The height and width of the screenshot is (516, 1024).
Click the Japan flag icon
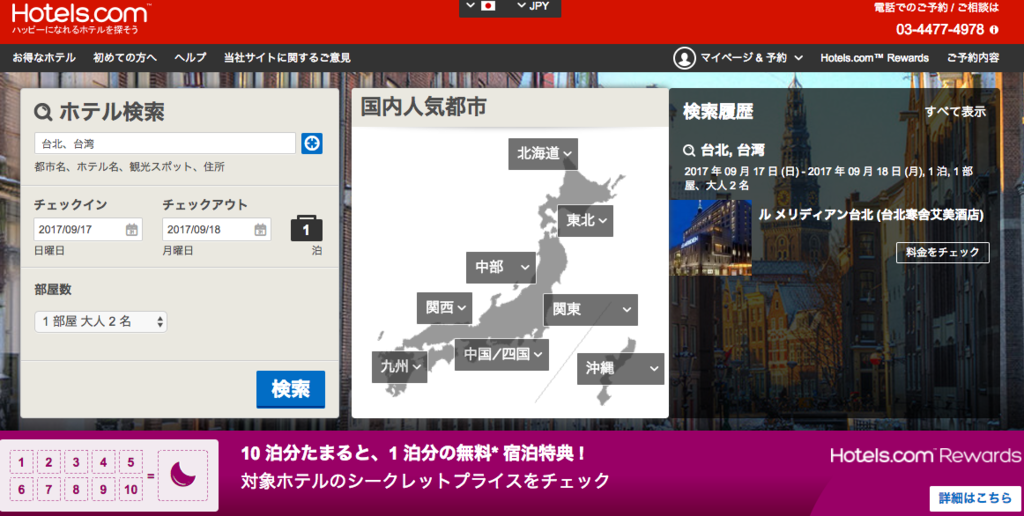488,6
